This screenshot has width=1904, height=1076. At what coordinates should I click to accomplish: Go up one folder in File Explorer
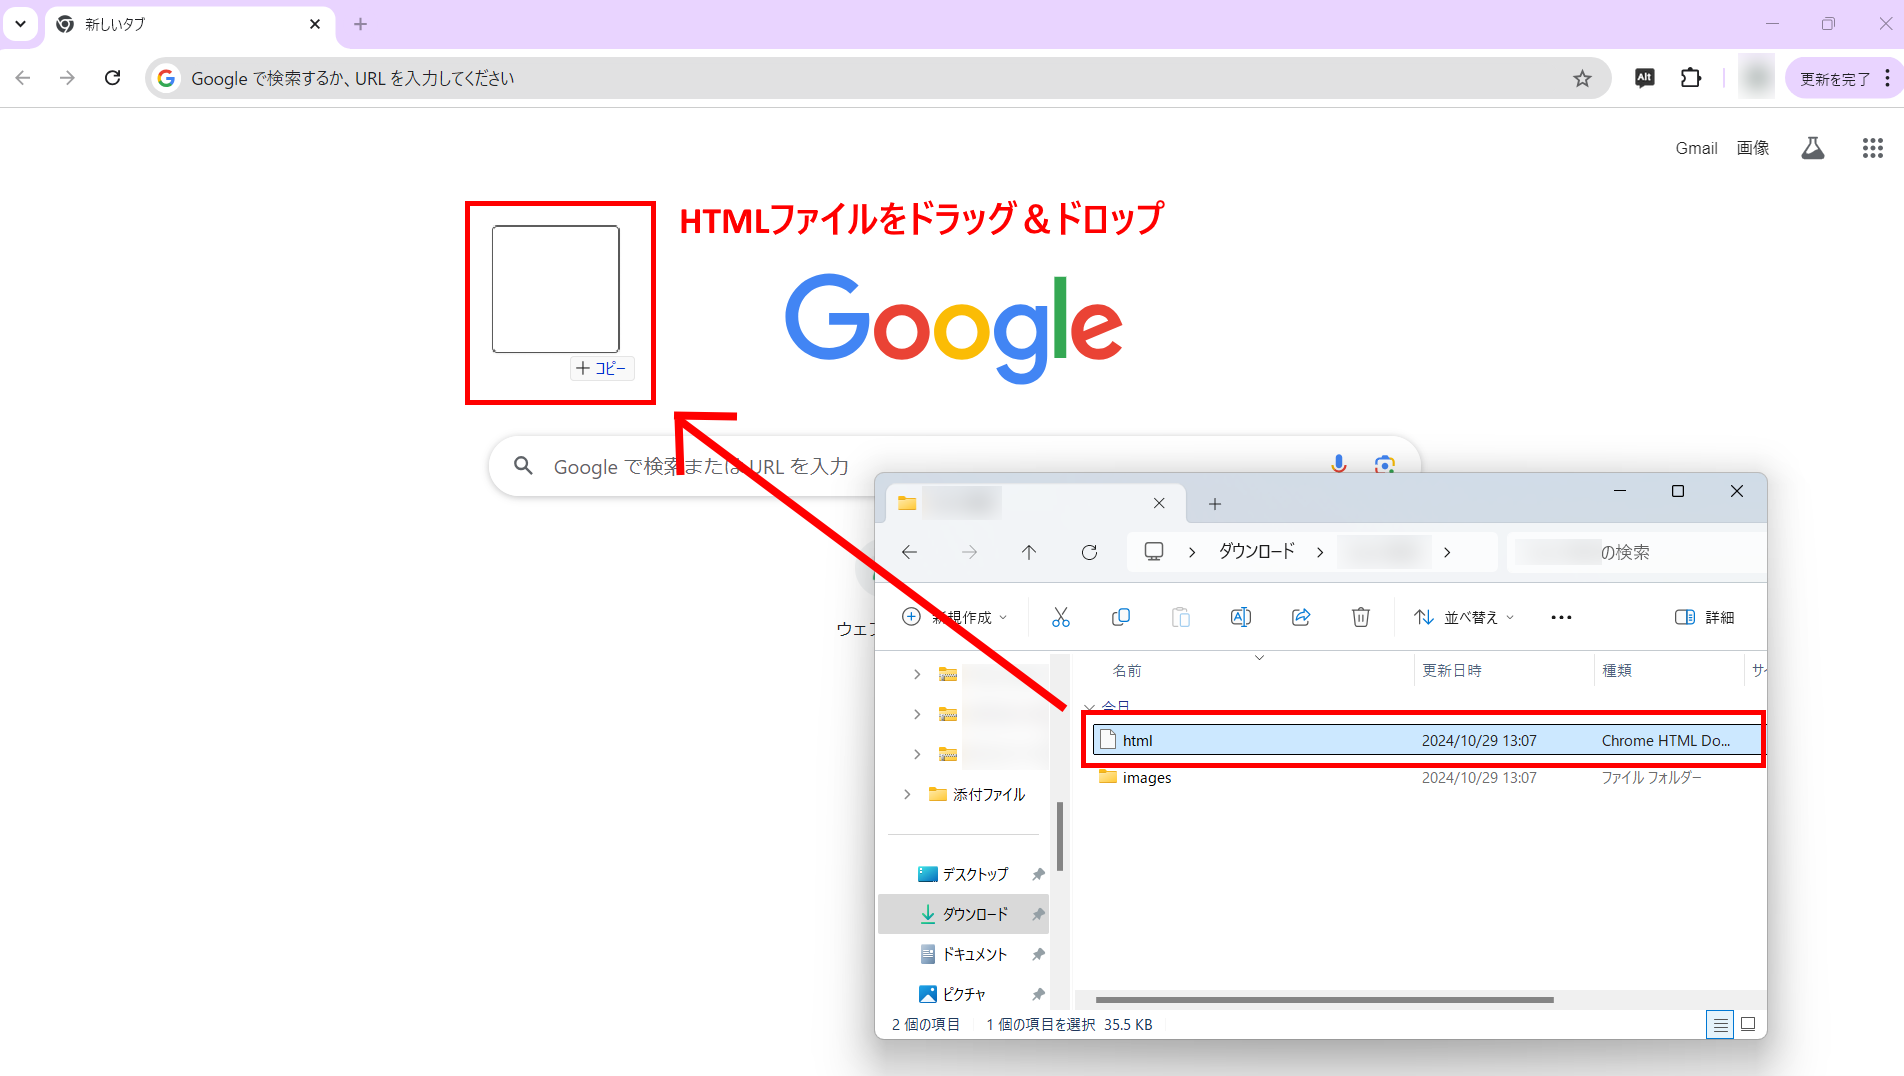click(1029, 552)
